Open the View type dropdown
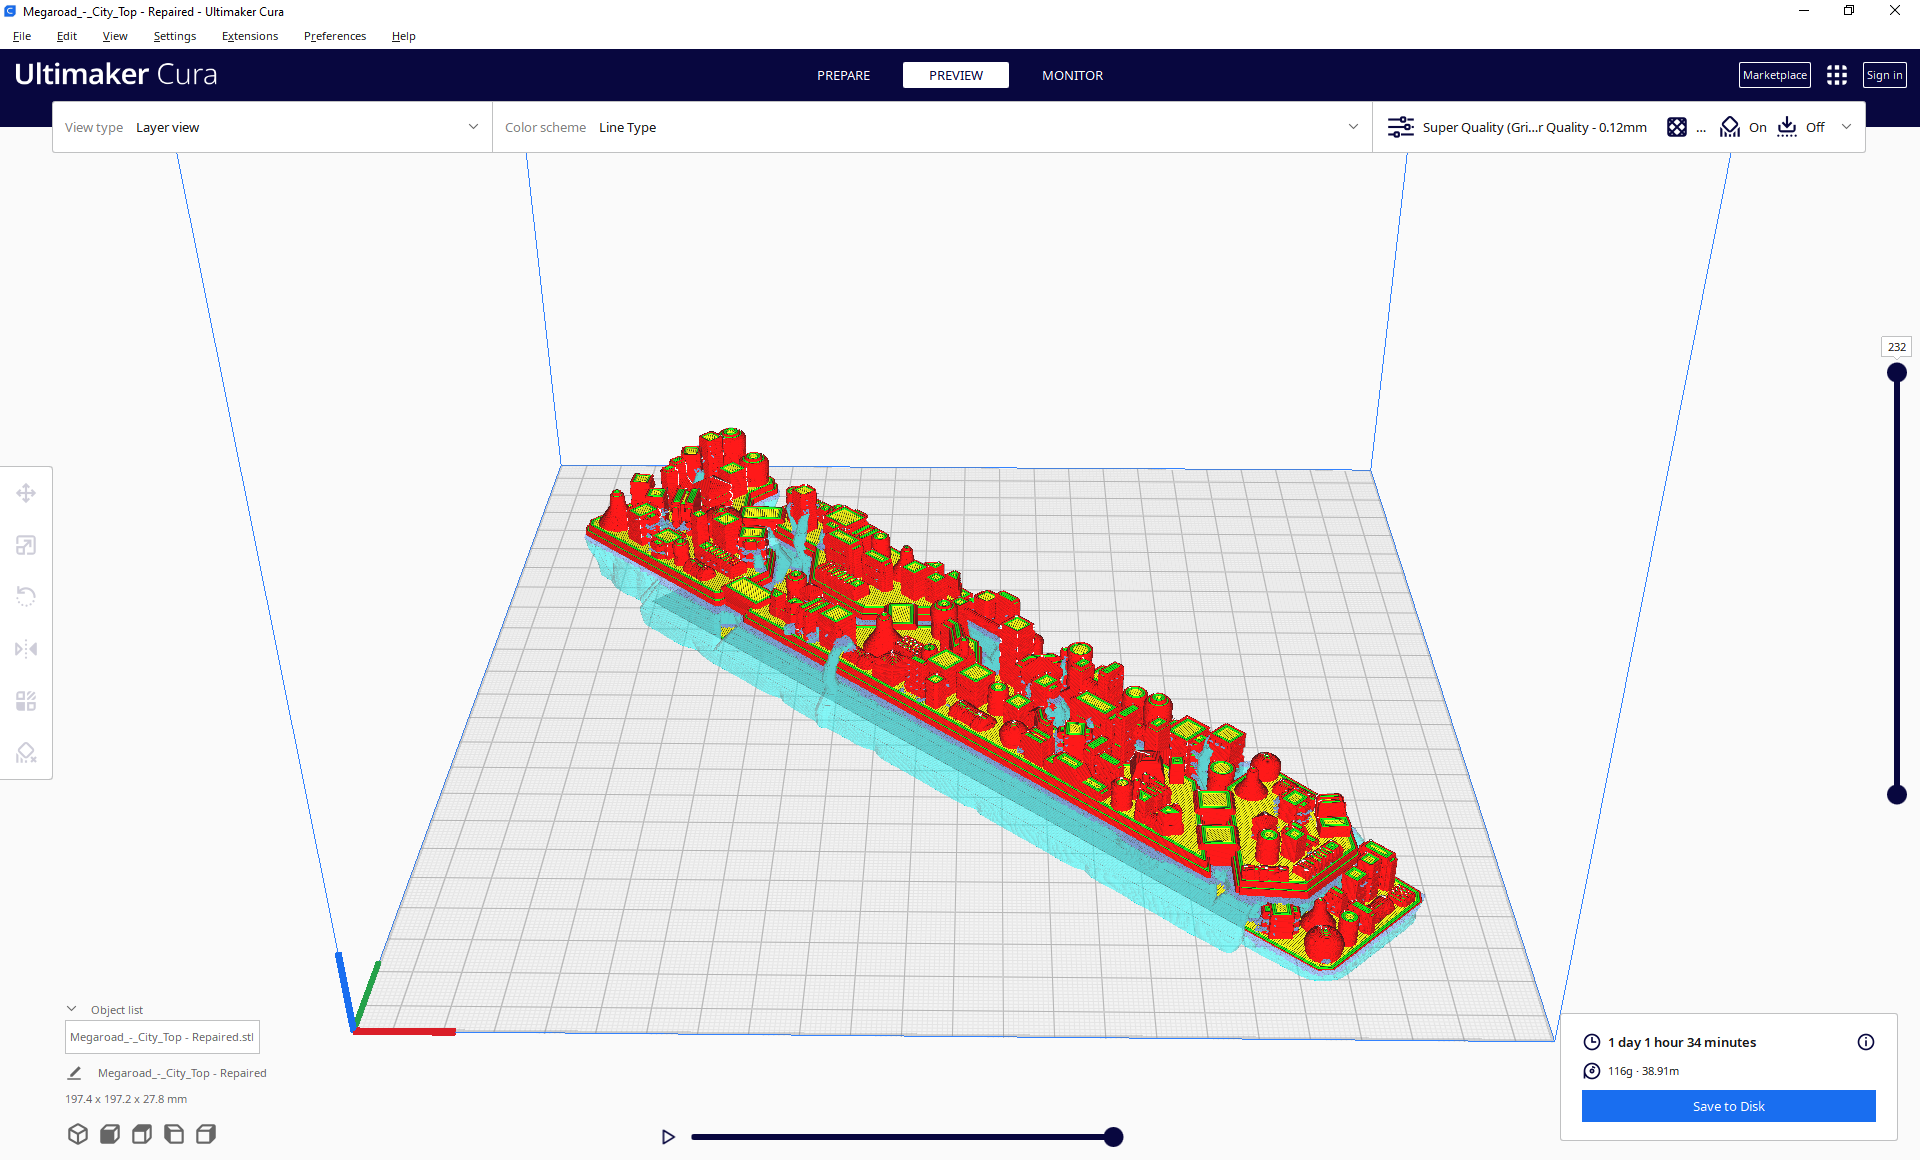 point(272,127)
